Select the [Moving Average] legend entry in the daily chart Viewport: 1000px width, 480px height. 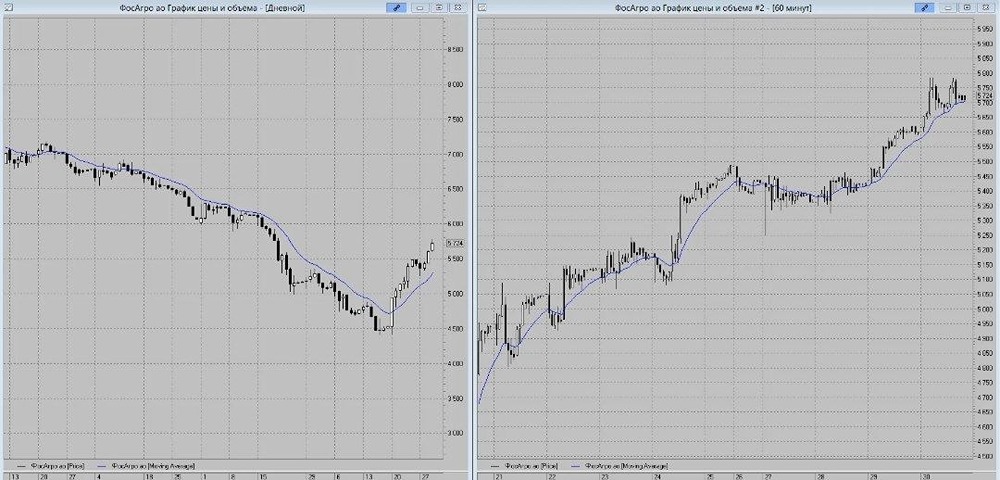(x=153, y=466)
